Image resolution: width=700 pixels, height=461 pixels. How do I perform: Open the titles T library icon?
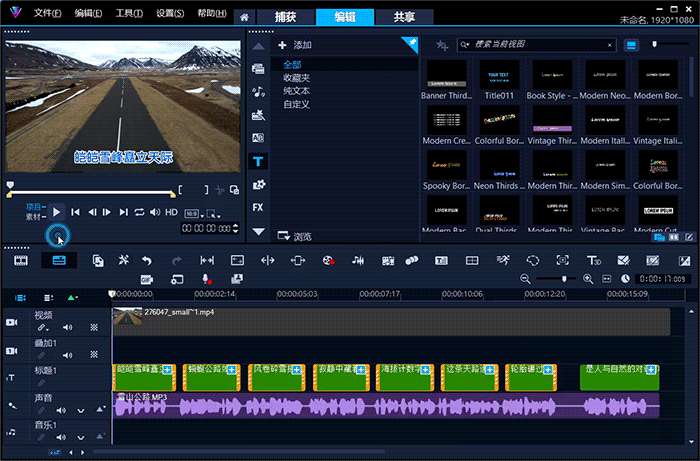tap(258, 162)
